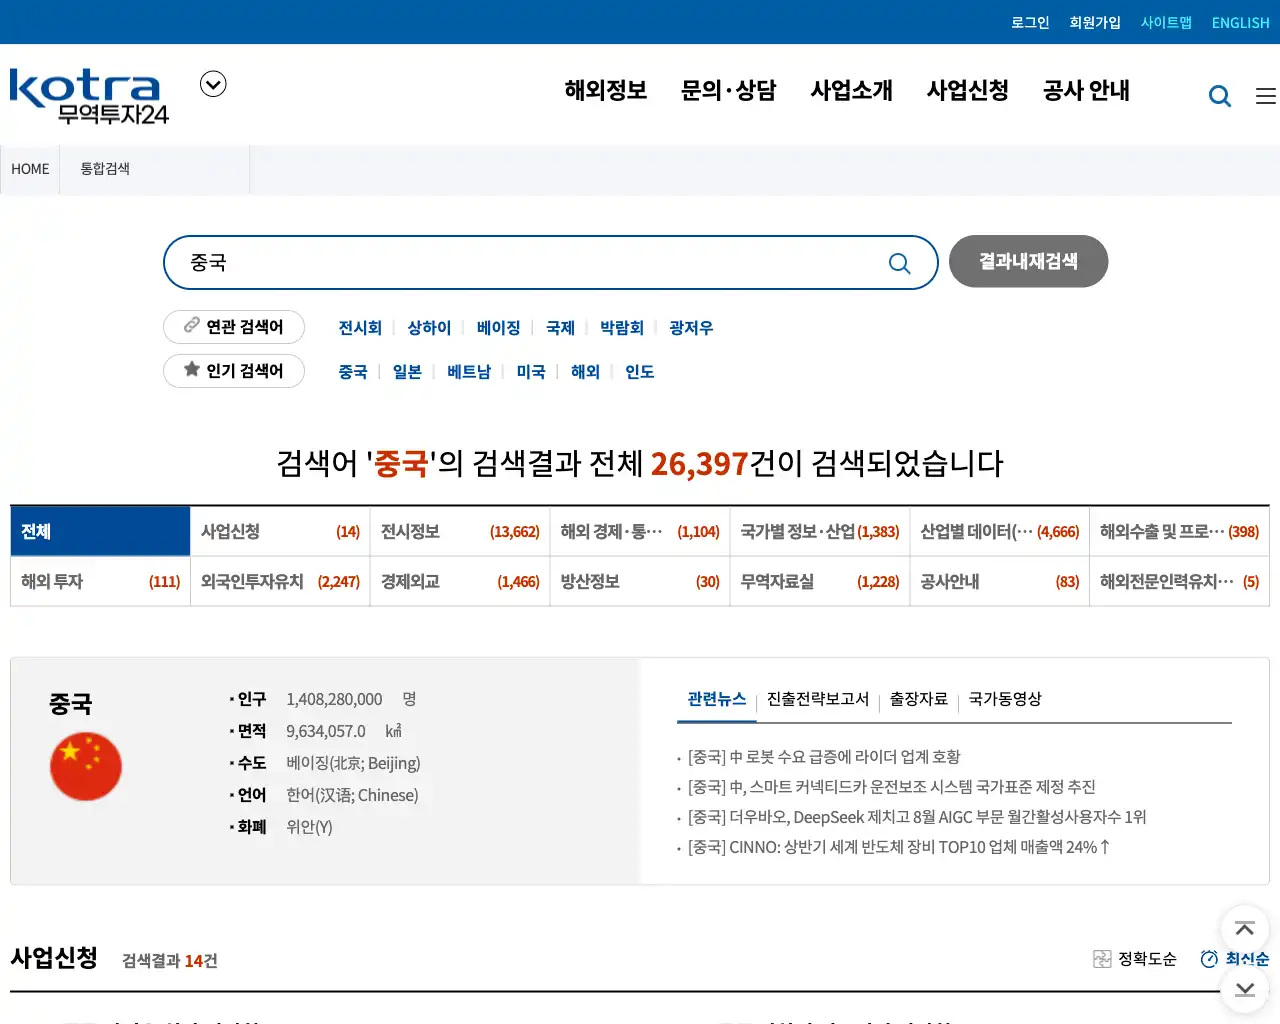Click the magnifier inside the search field

899,262
